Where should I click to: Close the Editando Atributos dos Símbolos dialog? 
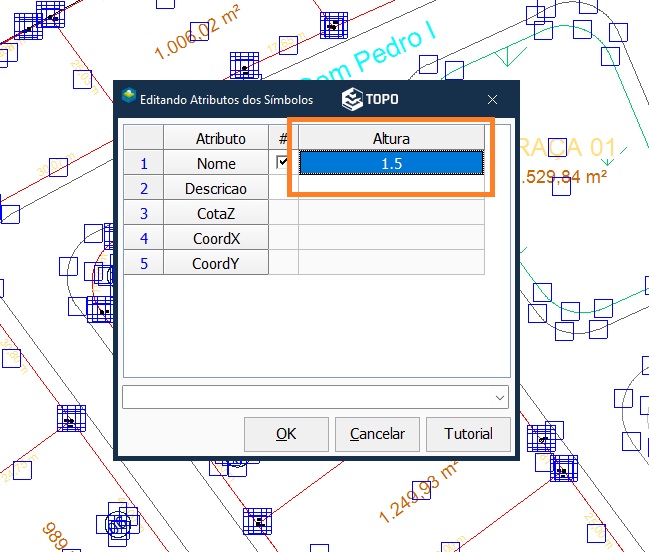point(492,99)
